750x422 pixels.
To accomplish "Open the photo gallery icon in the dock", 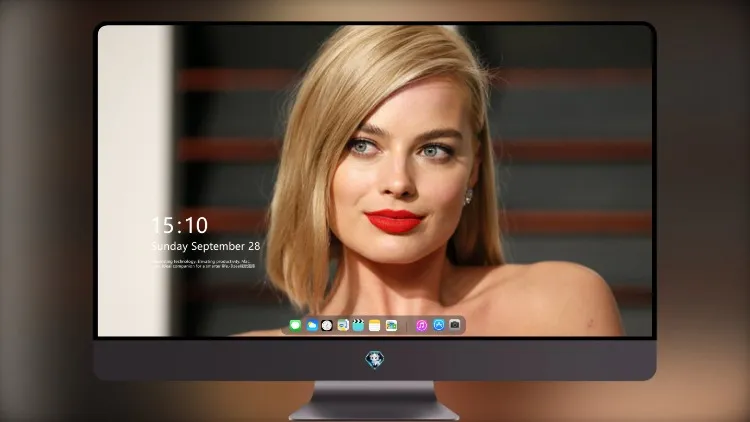I will point(391,325).
